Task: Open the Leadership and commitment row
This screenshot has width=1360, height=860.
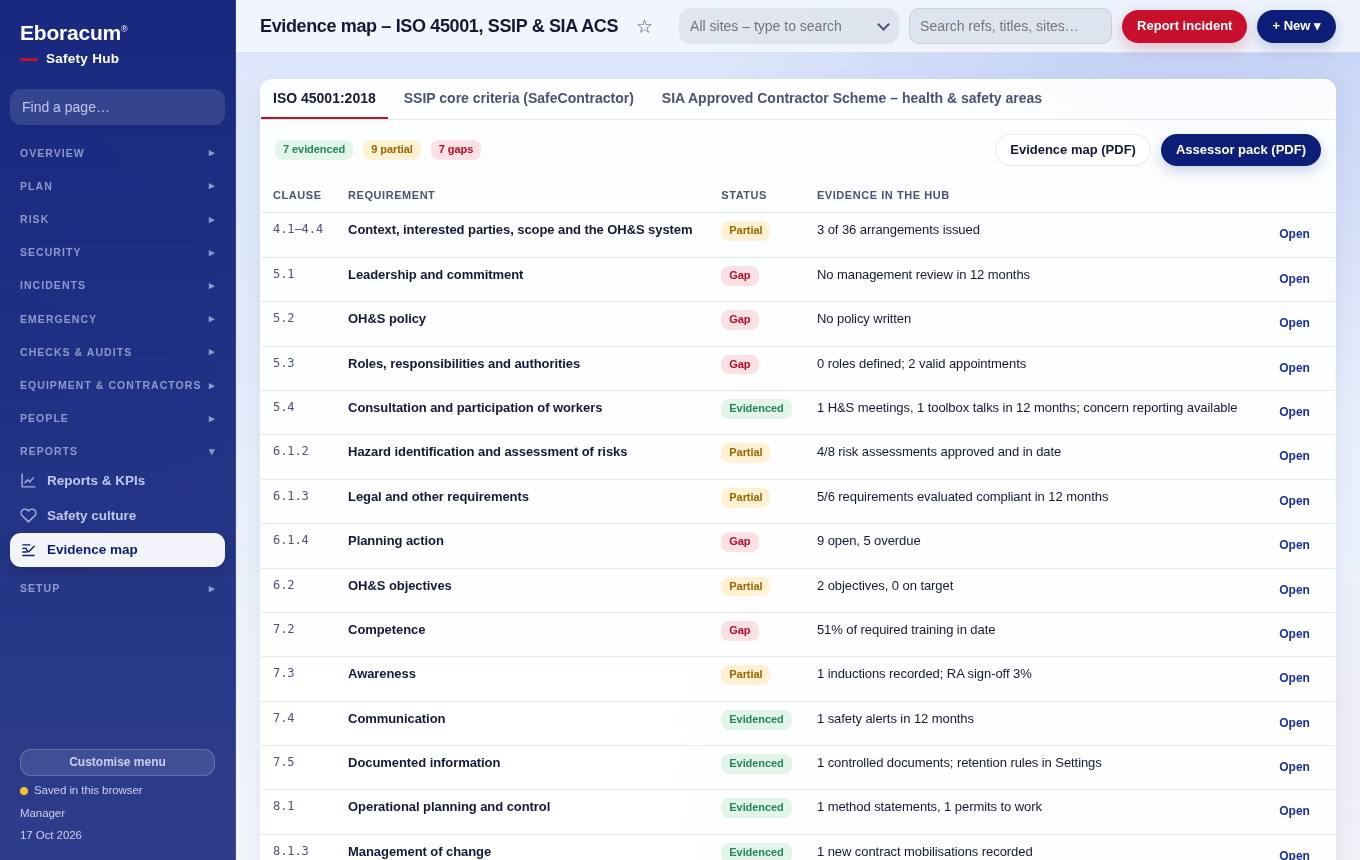Action: (1294, 279)
